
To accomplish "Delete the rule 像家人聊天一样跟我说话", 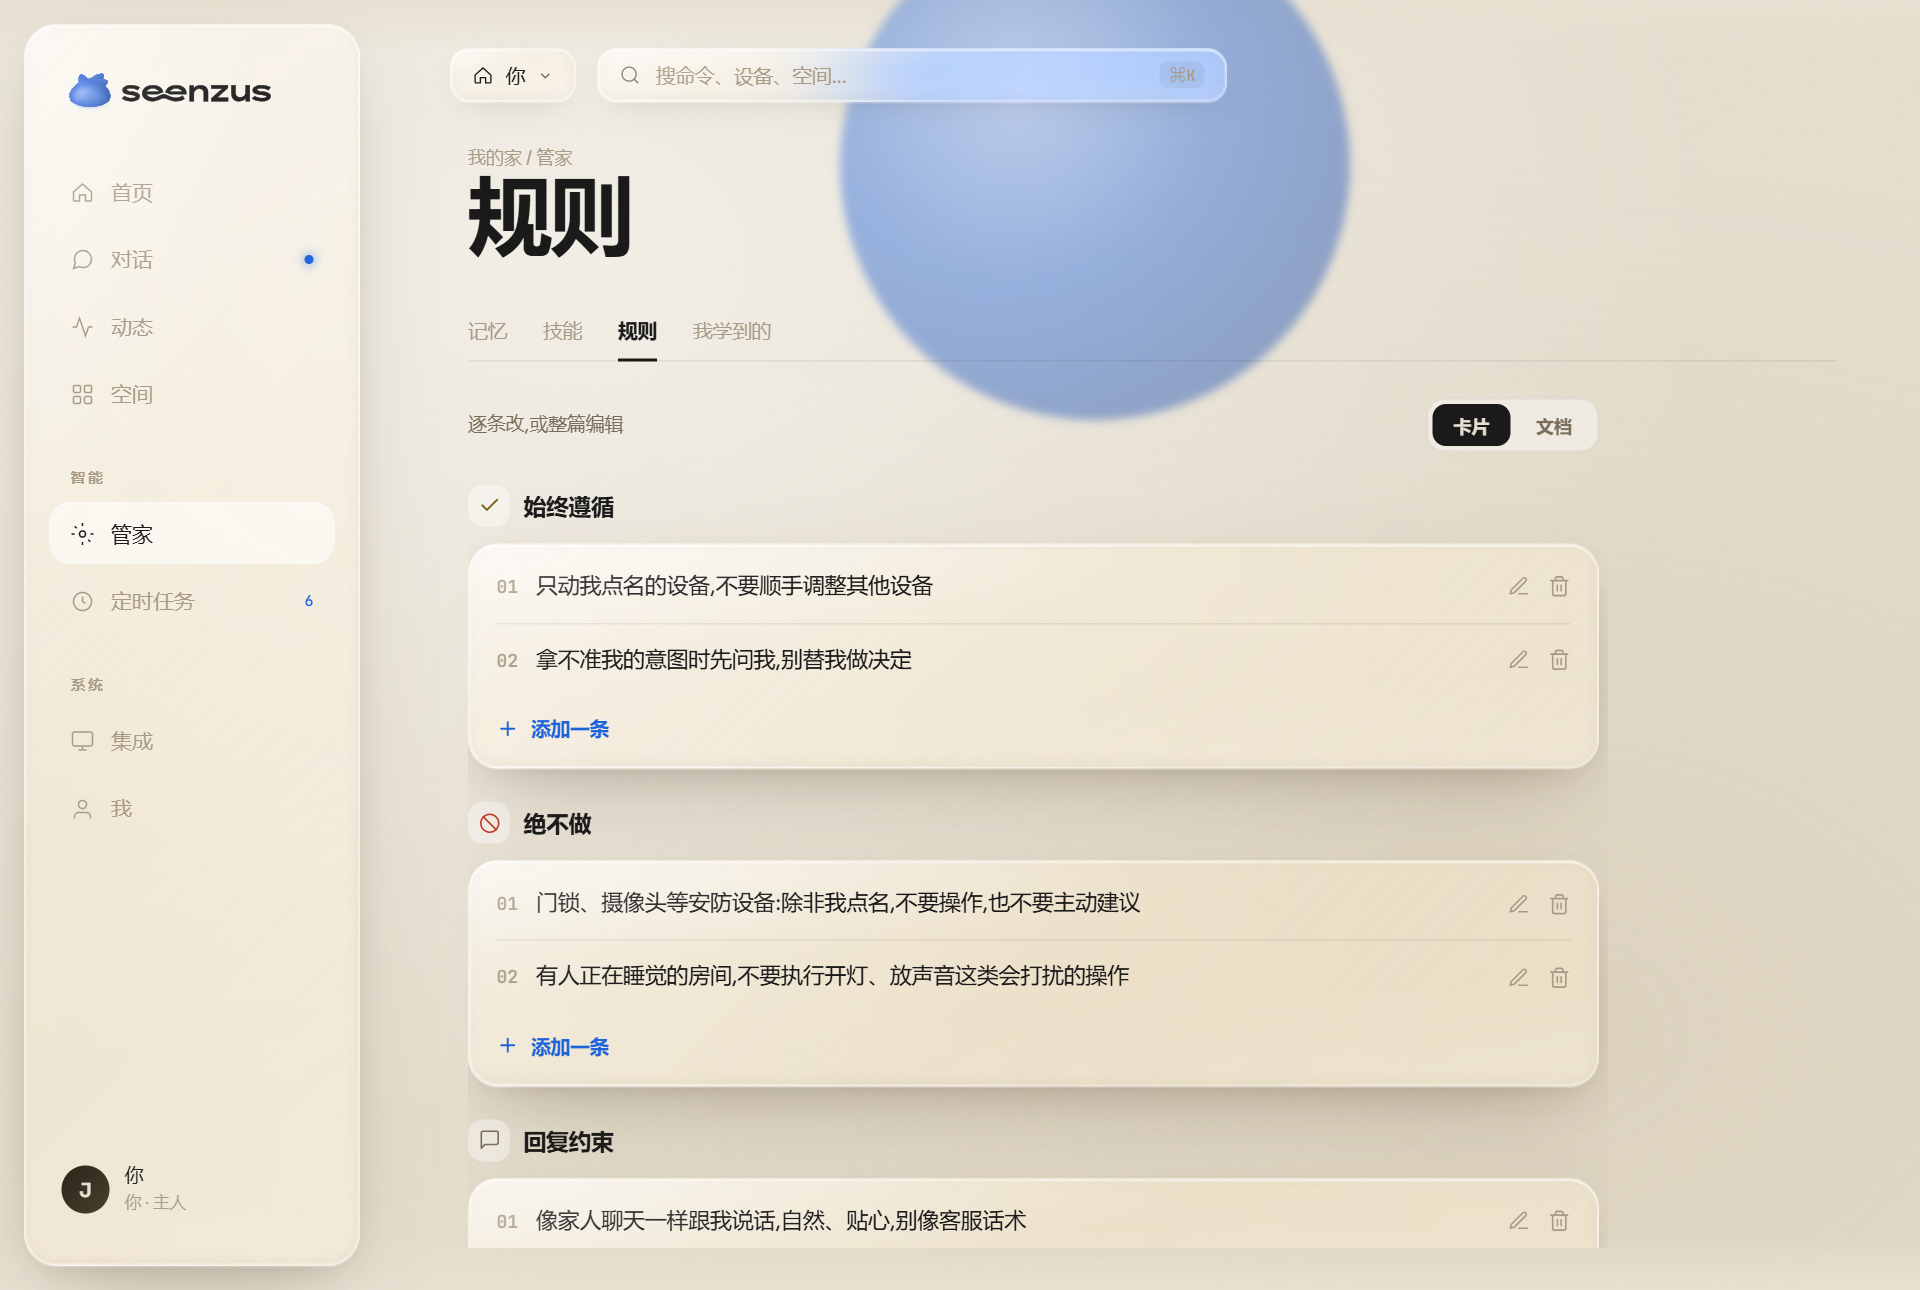I will [x=1559, y=1220].
